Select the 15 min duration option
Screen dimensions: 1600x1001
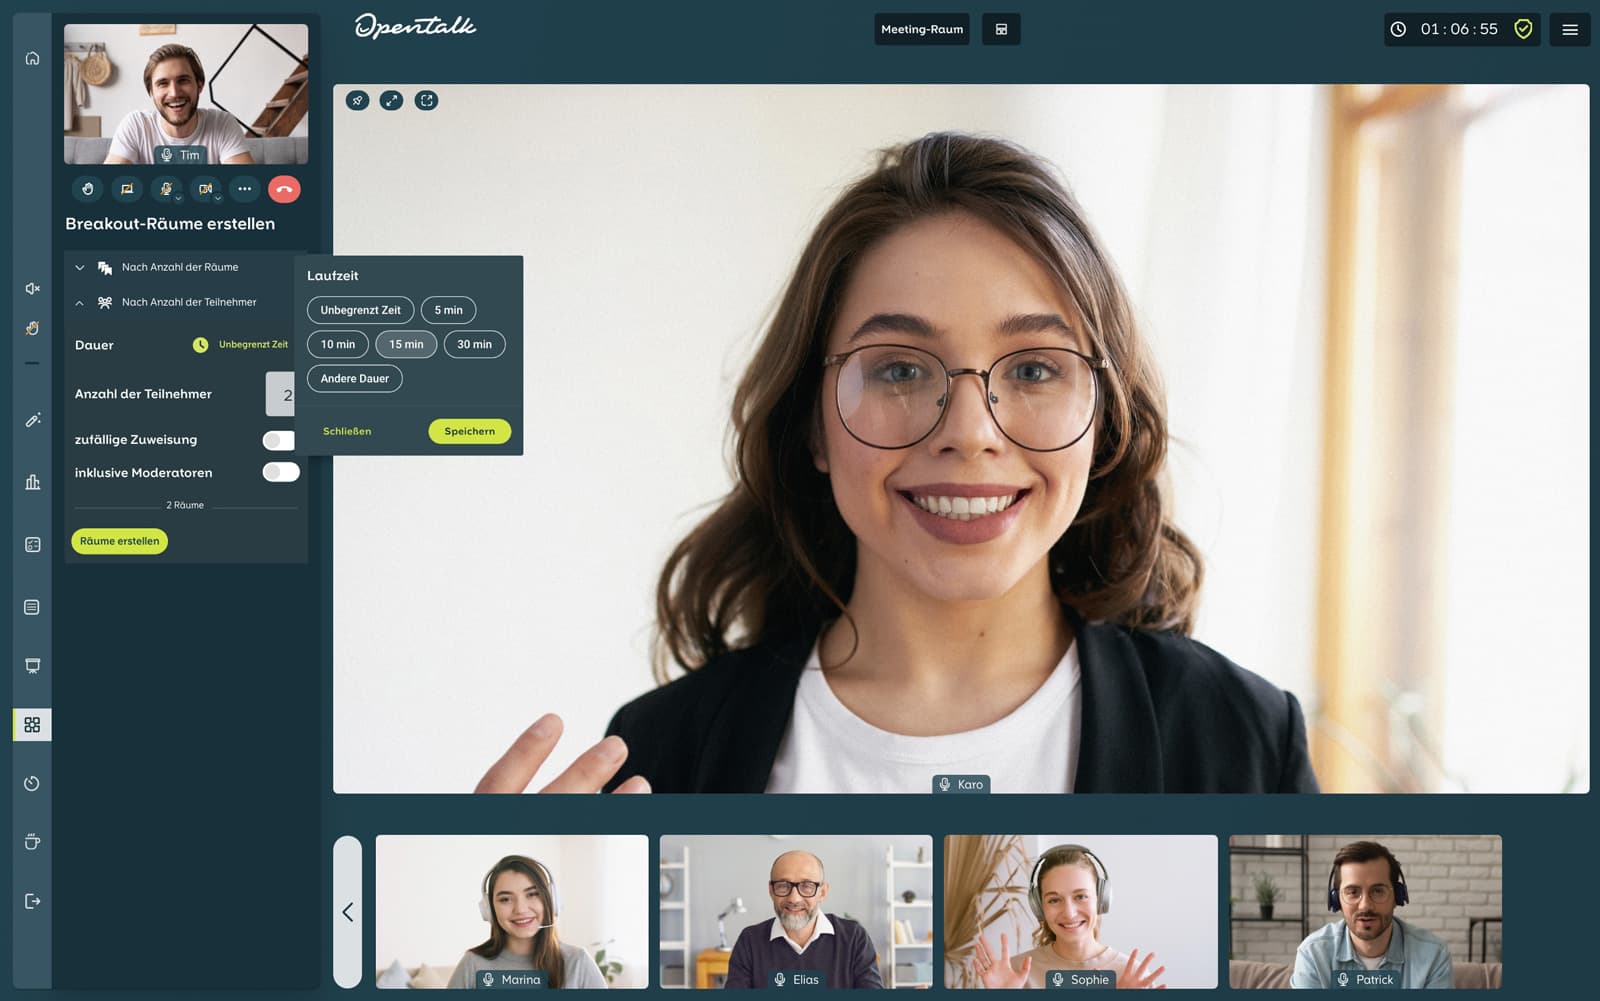[x=406, y=344]
